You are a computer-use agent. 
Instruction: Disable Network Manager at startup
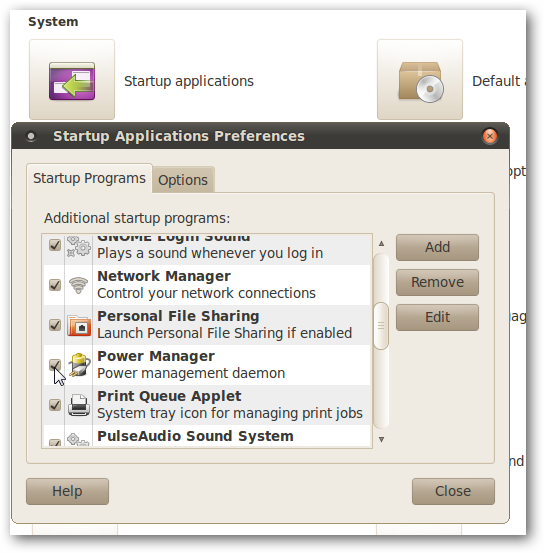(x=55, y=285)
